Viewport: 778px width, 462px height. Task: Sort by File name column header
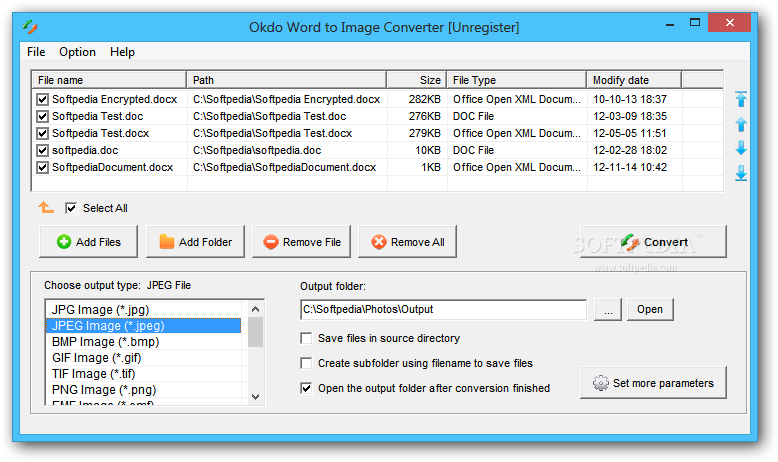109,80
